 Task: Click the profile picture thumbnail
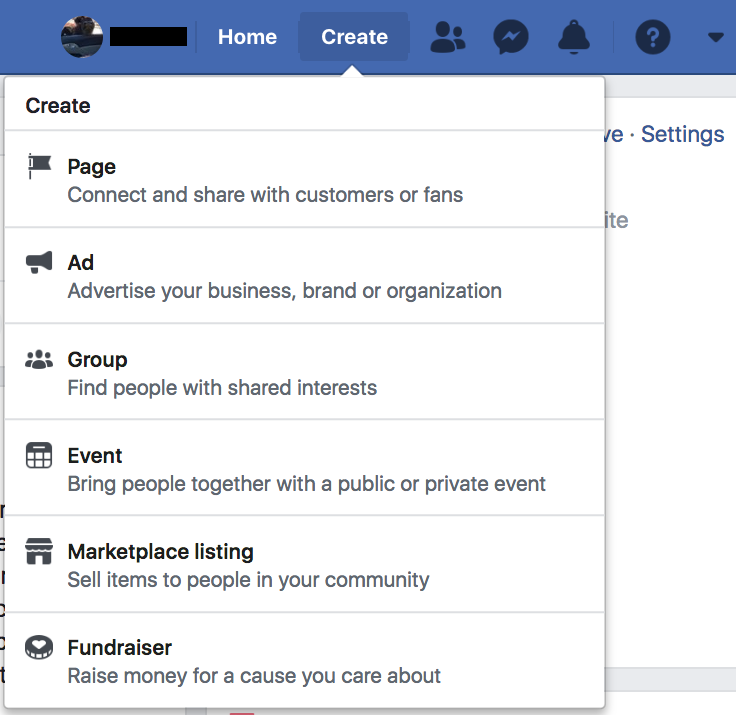(x=82, y=38)
